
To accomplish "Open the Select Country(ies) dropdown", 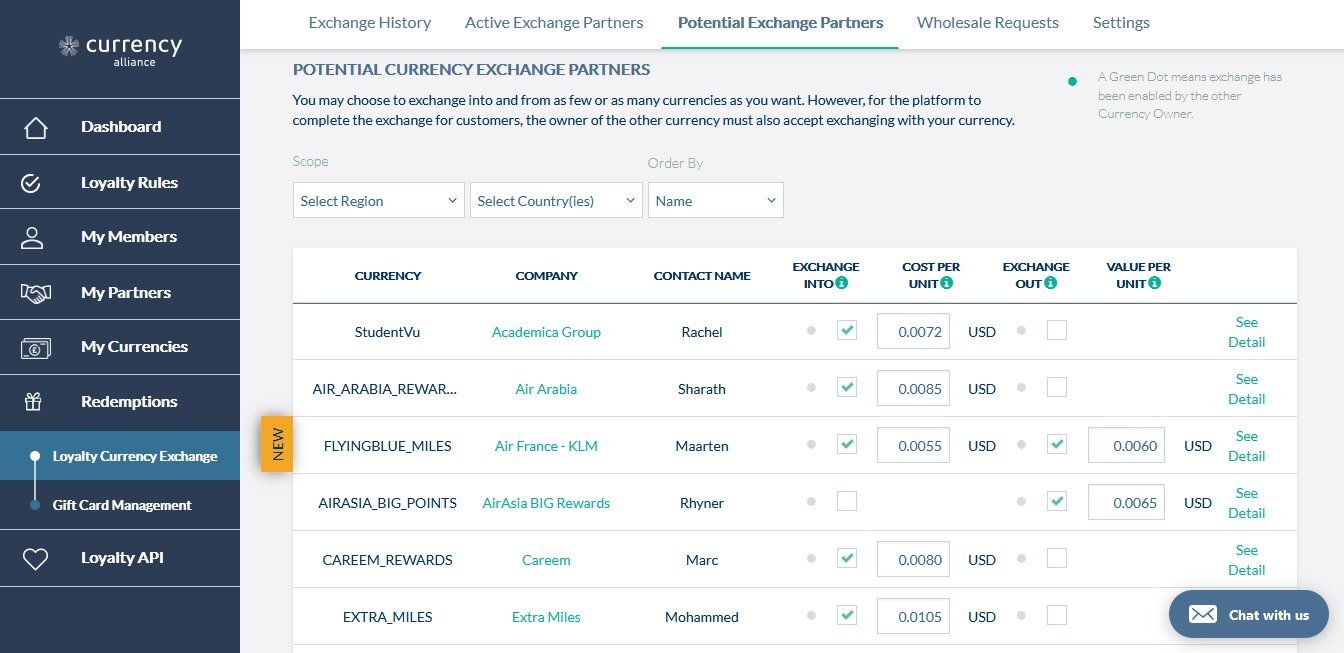I will coord(556,200).
